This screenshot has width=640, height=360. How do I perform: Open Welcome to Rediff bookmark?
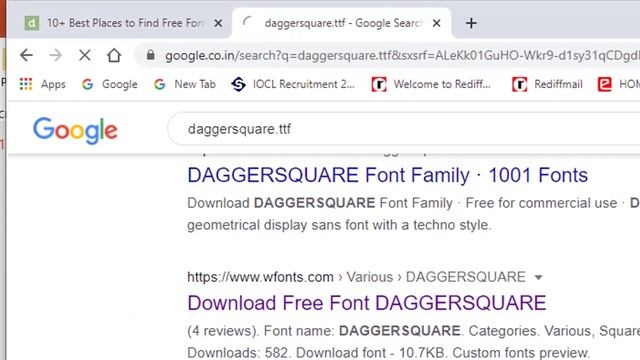click(x=431, y=84)
